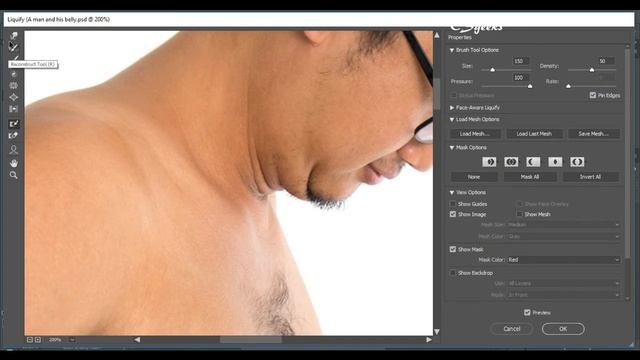This screenshot has height=360, width=640.
Task: Click the Add to Selection mask icon
Action: click(x=511, y=162)
